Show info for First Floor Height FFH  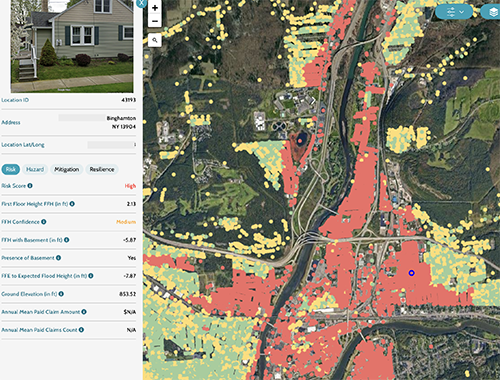(72, 204)
